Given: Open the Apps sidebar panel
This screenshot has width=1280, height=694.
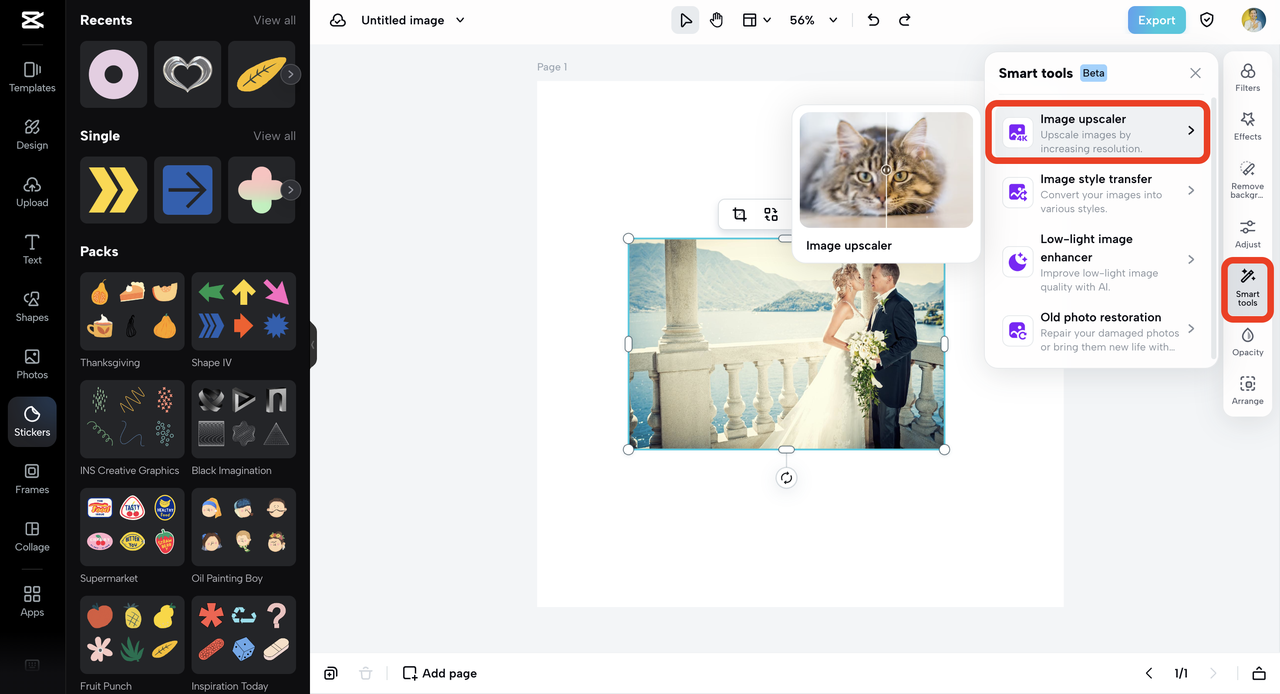Looking at the screenshot, I should pyautogui.click(x=32, y=601).
